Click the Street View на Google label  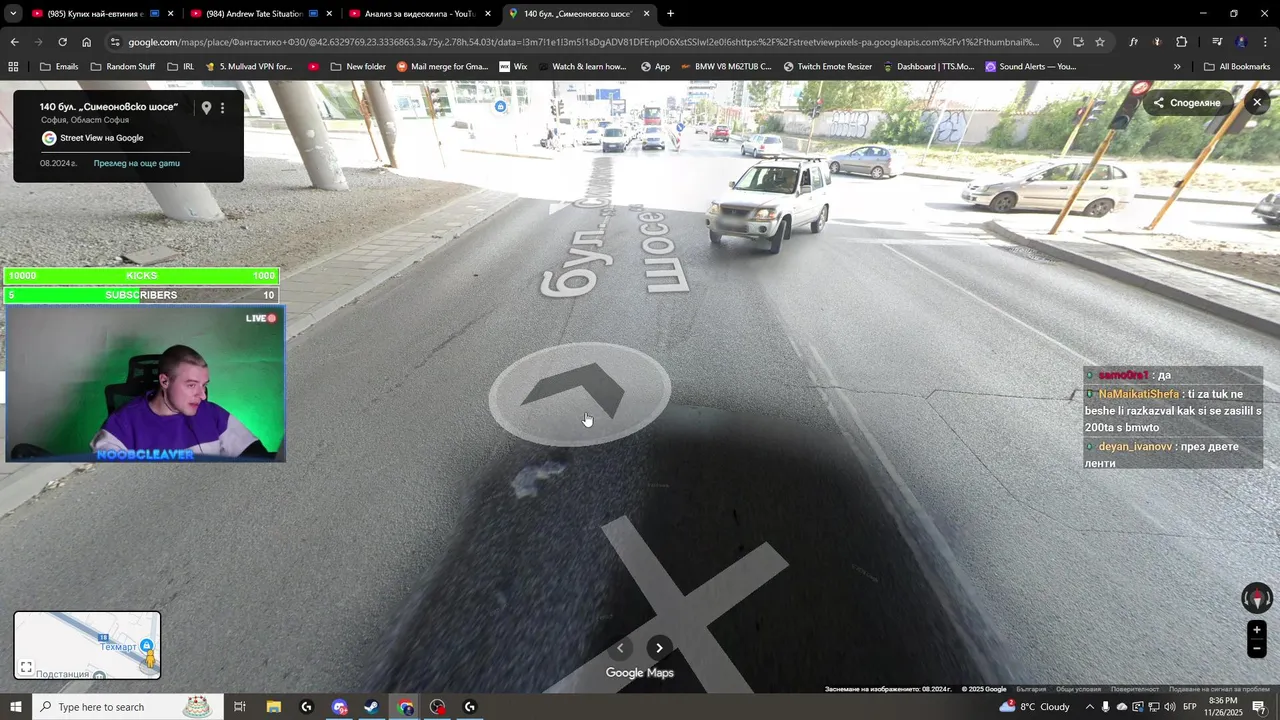(102, 138)
